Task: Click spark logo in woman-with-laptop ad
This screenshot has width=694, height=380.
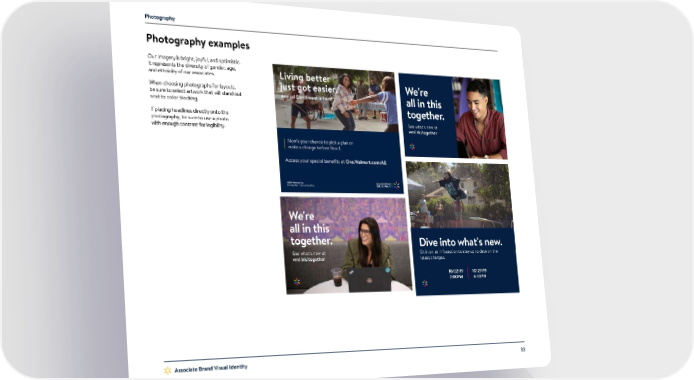Action: (x=297, y=281)
